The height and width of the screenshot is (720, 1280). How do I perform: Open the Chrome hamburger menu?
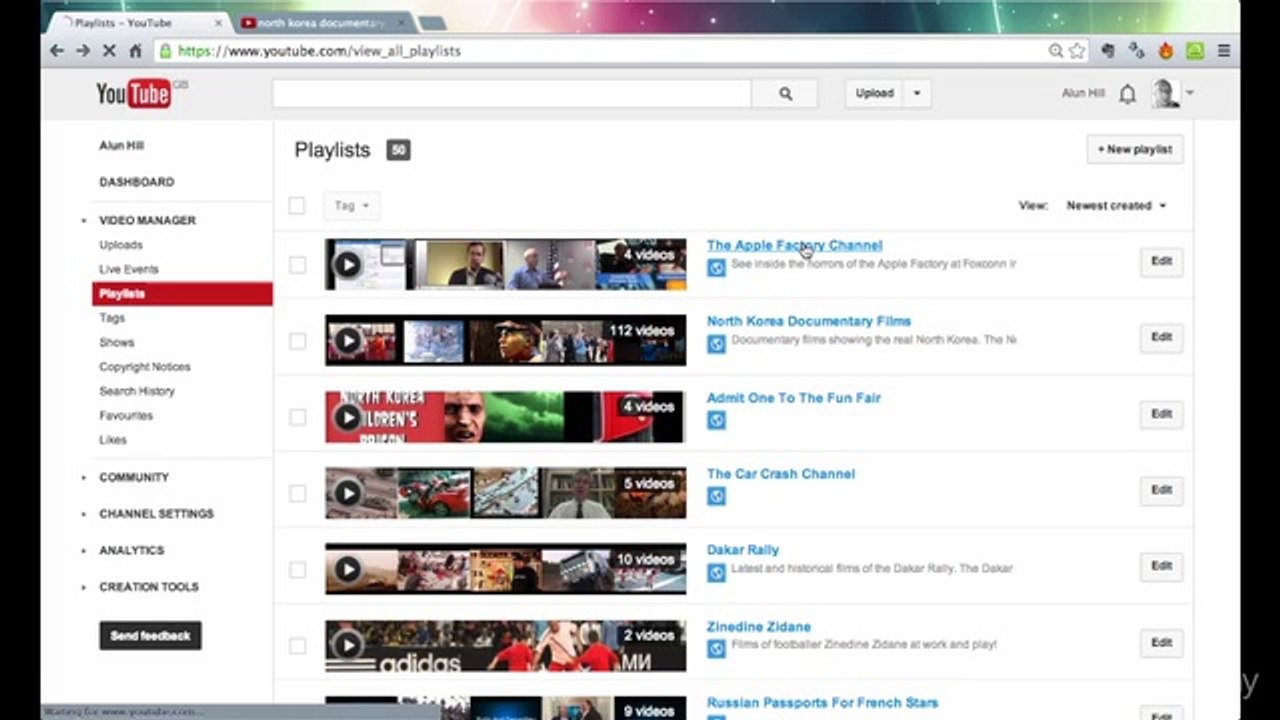point(1224,51)
